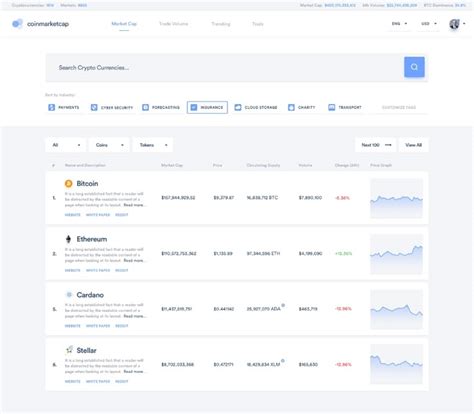Image resolution: width=474 pixels, height=414 pixels.
Task: Open Cardano's Reddit link
Action: click(x=122, y=326)
